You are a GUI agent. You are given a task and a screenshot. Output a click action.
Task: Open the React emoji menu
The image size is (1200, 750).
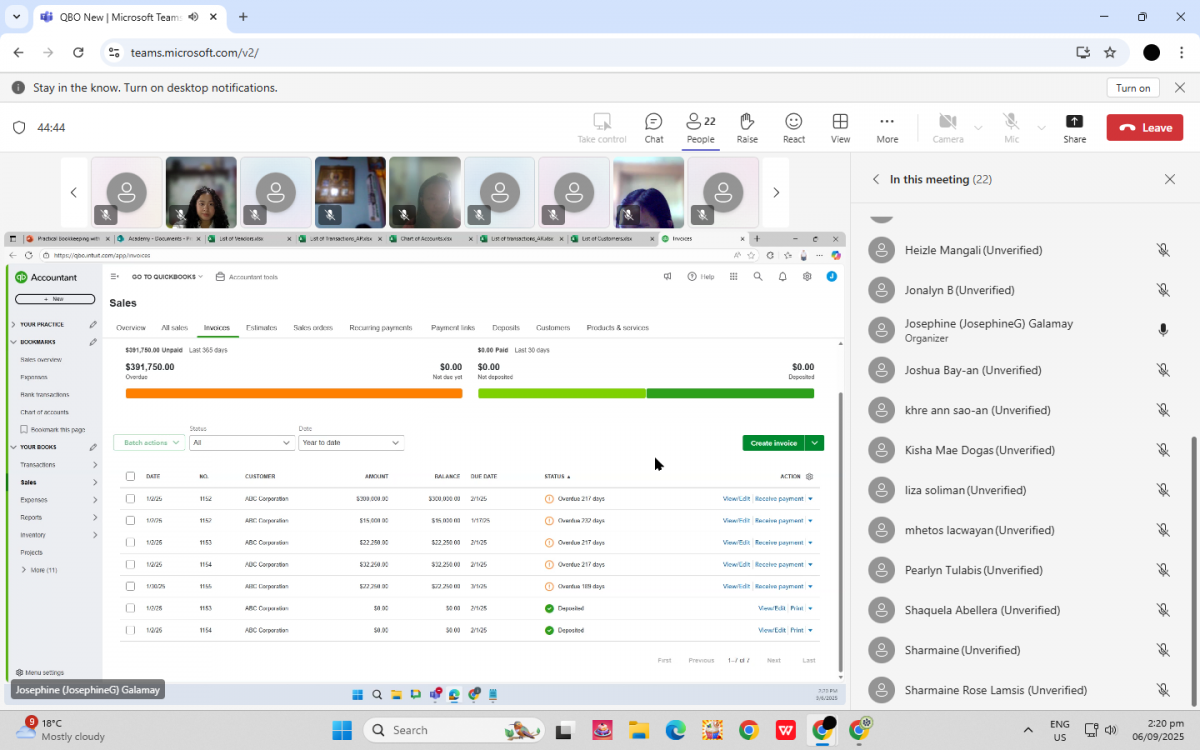coord(793,127)
